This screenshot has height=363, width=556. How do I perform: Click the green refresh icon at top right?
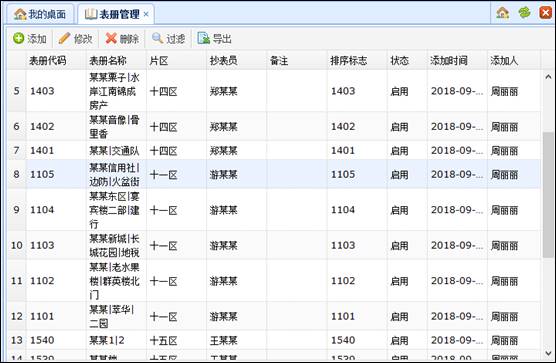coord(524,13)
